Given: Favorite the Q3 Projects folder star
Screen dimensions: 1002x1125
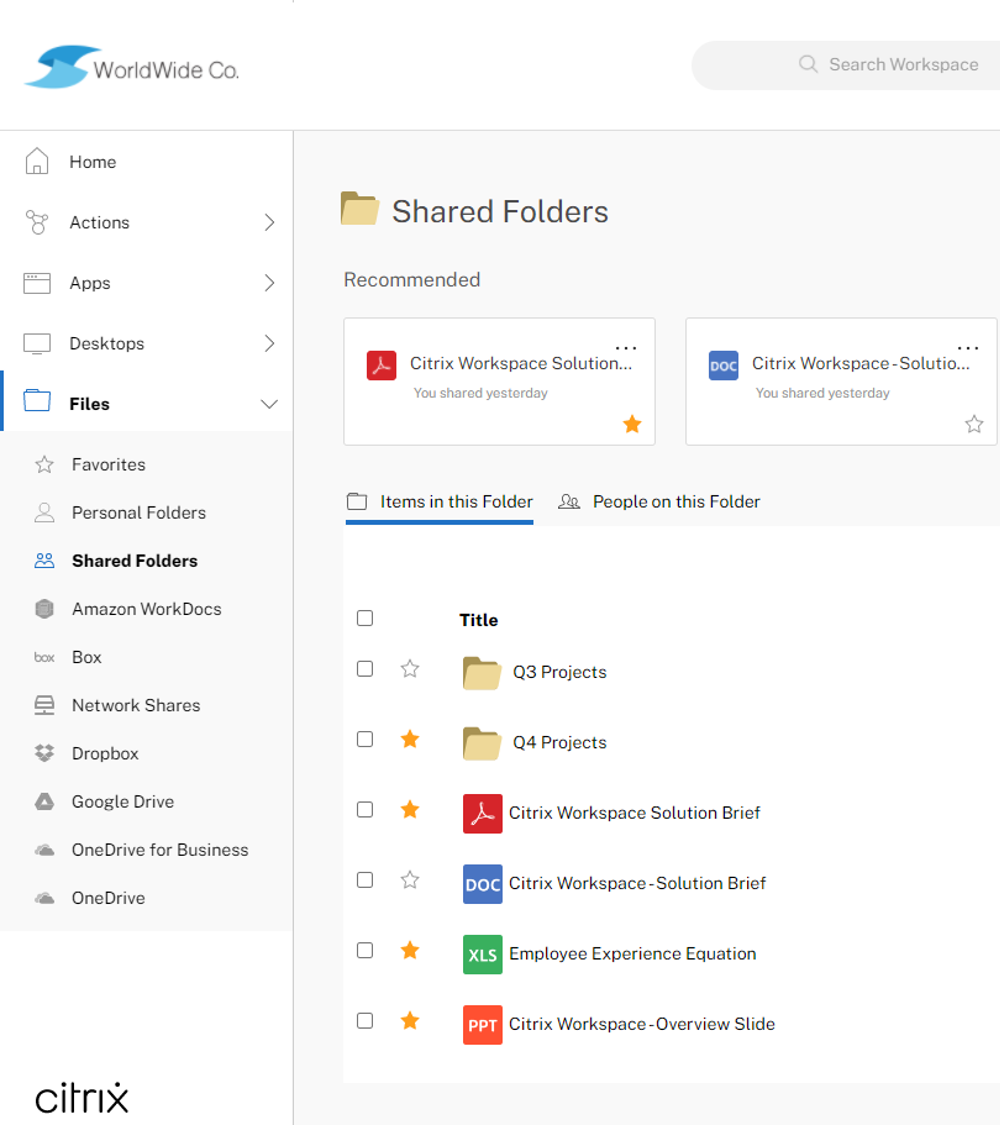Looking at the screenshot, I should click(410, 669).
